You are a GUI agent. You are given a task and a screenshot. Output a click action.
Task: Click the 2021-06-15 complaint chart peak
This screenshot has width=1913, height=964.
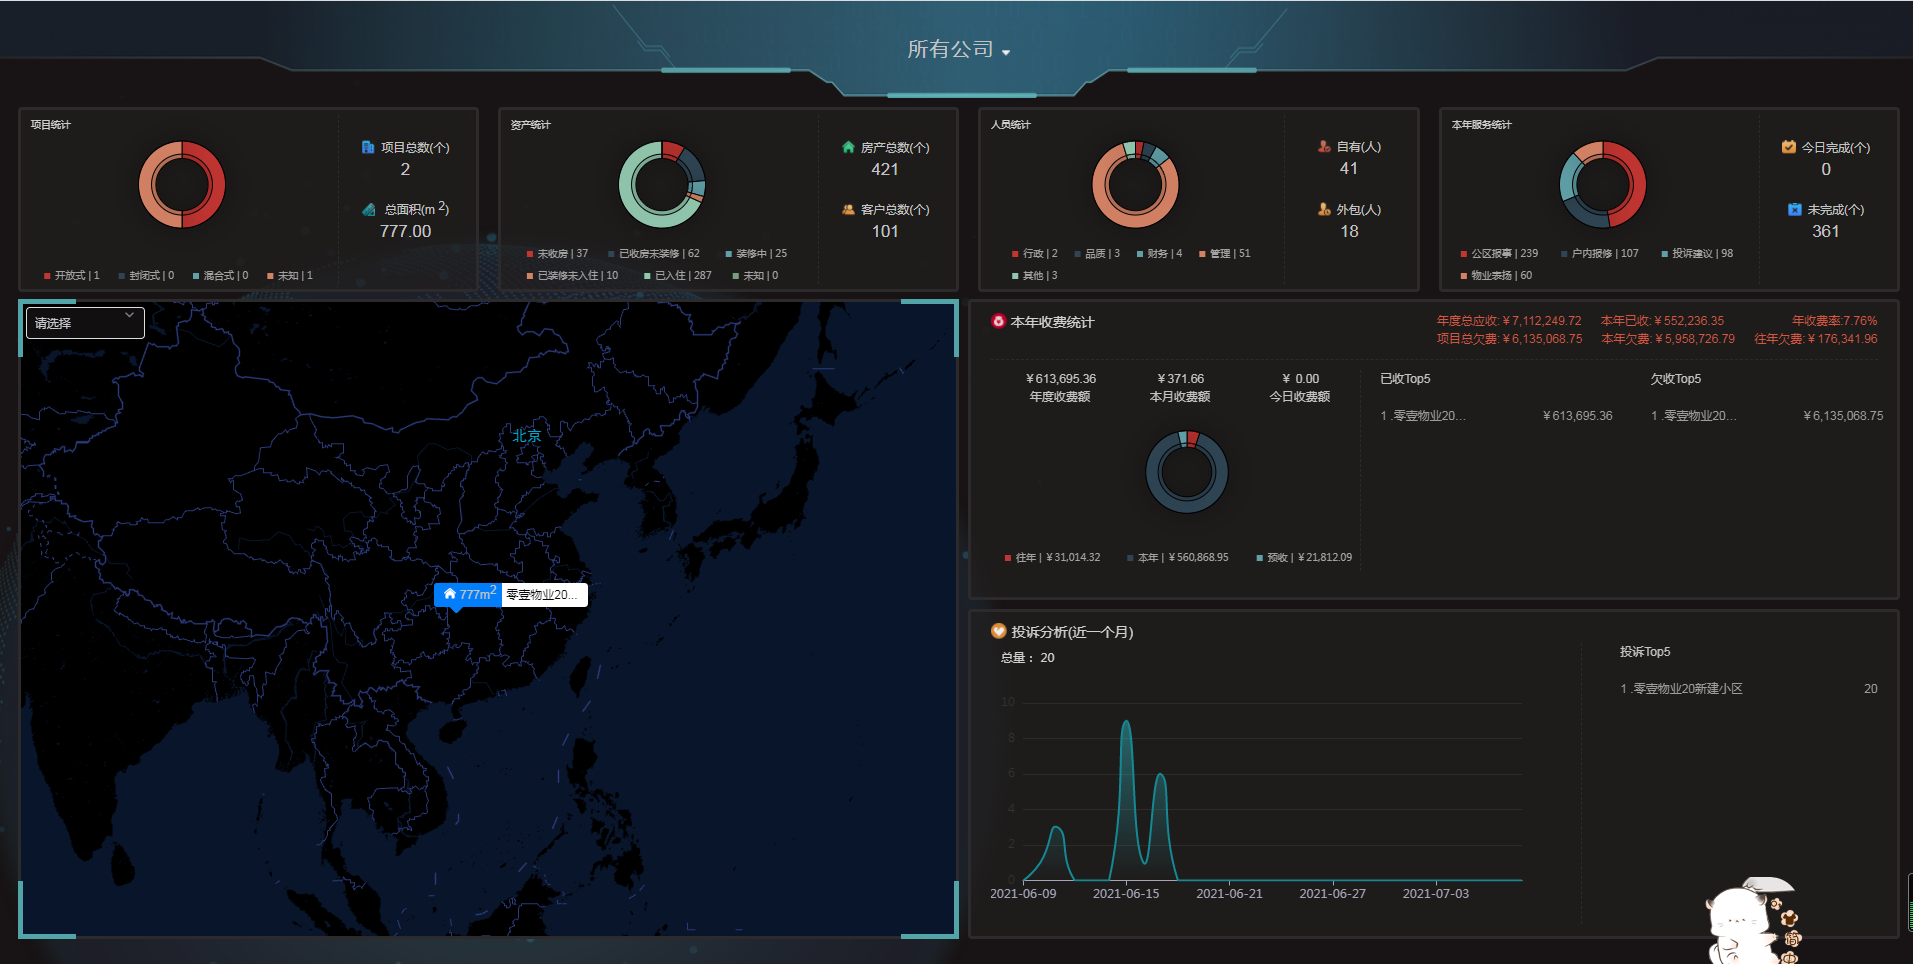[1127, 722]
